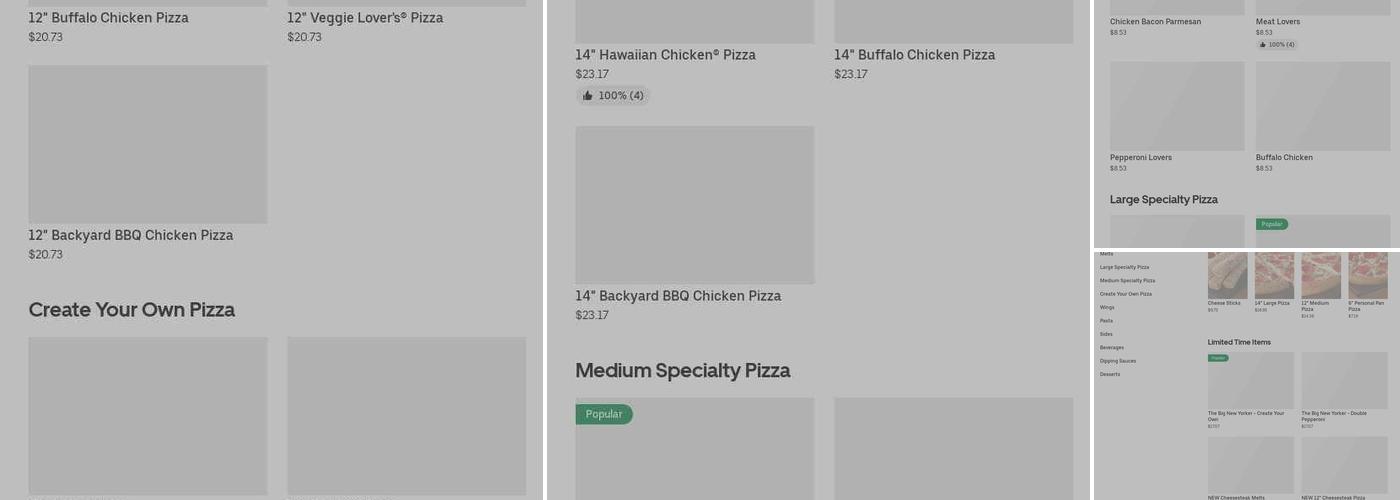The width and height of the screenshot is (1400, 500).
Task: Open the Cheese Sticks photo thumbnail
Action: 1227,275
